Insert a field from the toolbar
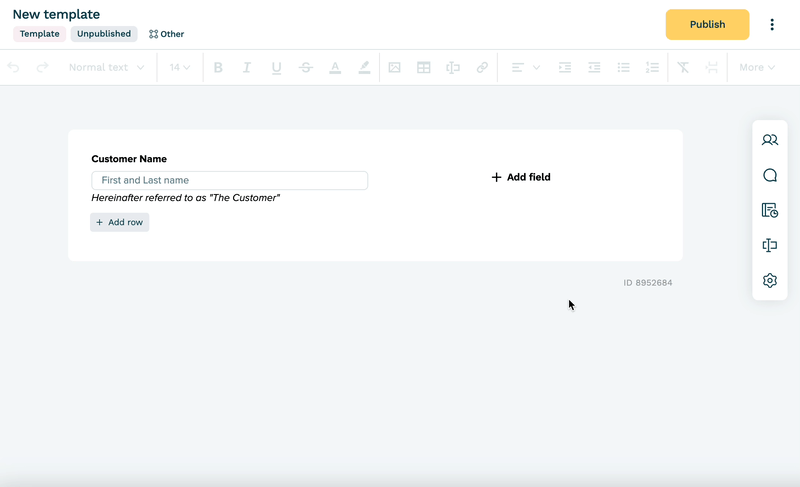Screen dimensions: 800x487 [453, 67]
